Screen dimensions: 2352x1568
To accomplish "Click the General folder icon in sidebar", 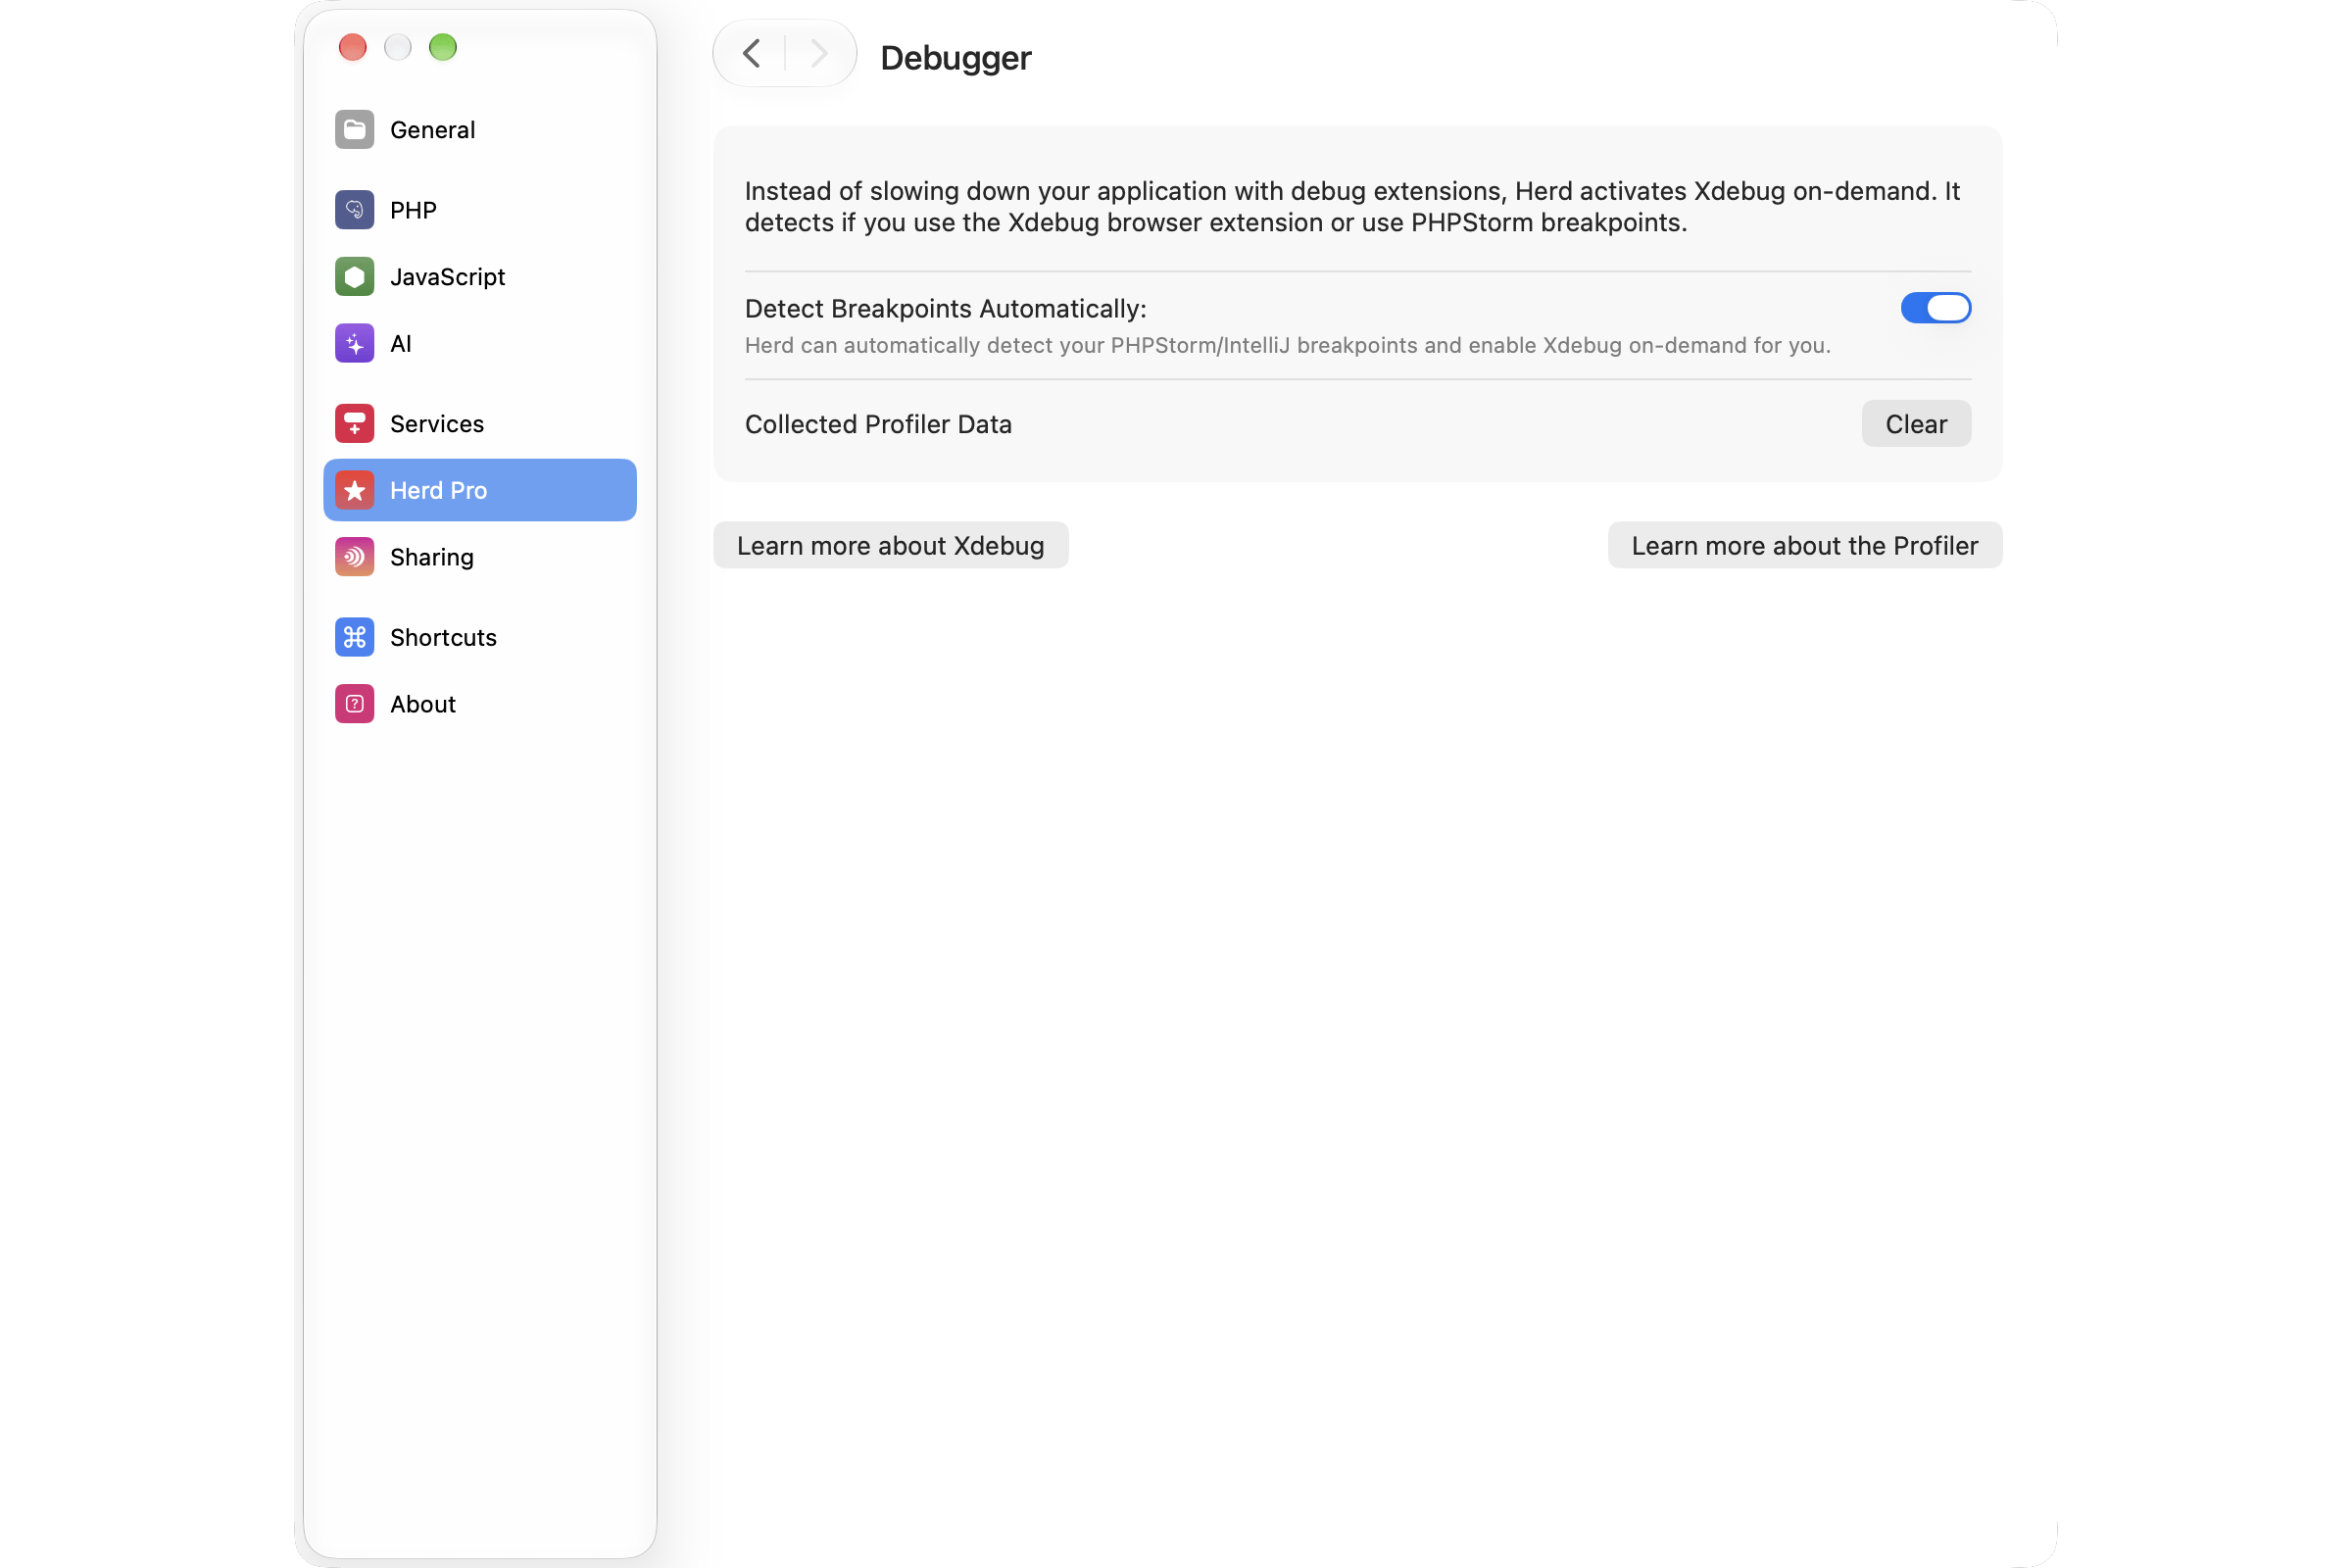I will (354, 130).
